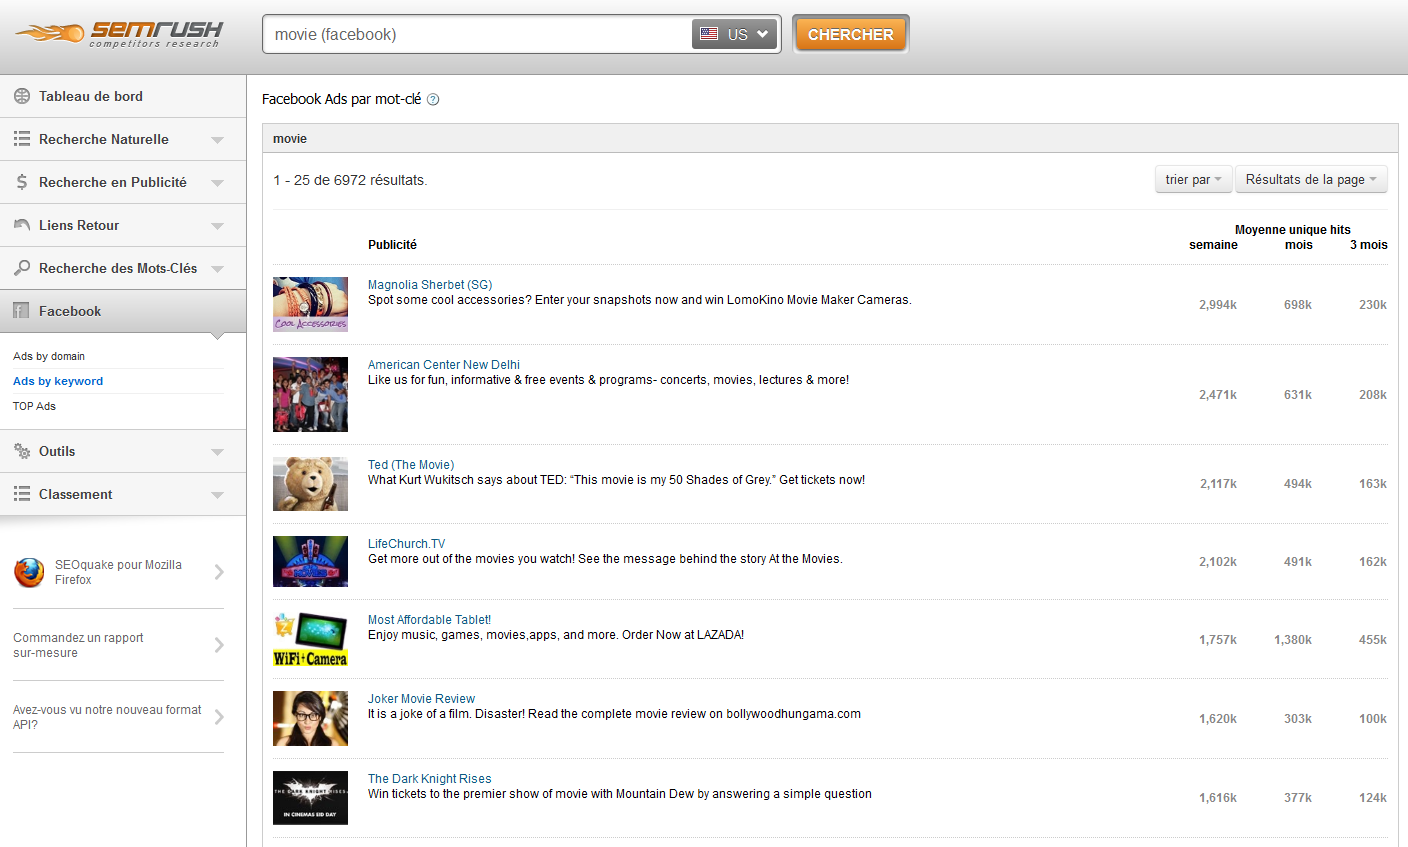Click the '1 - 25 de 6972 résultats' text

point(350,180)
